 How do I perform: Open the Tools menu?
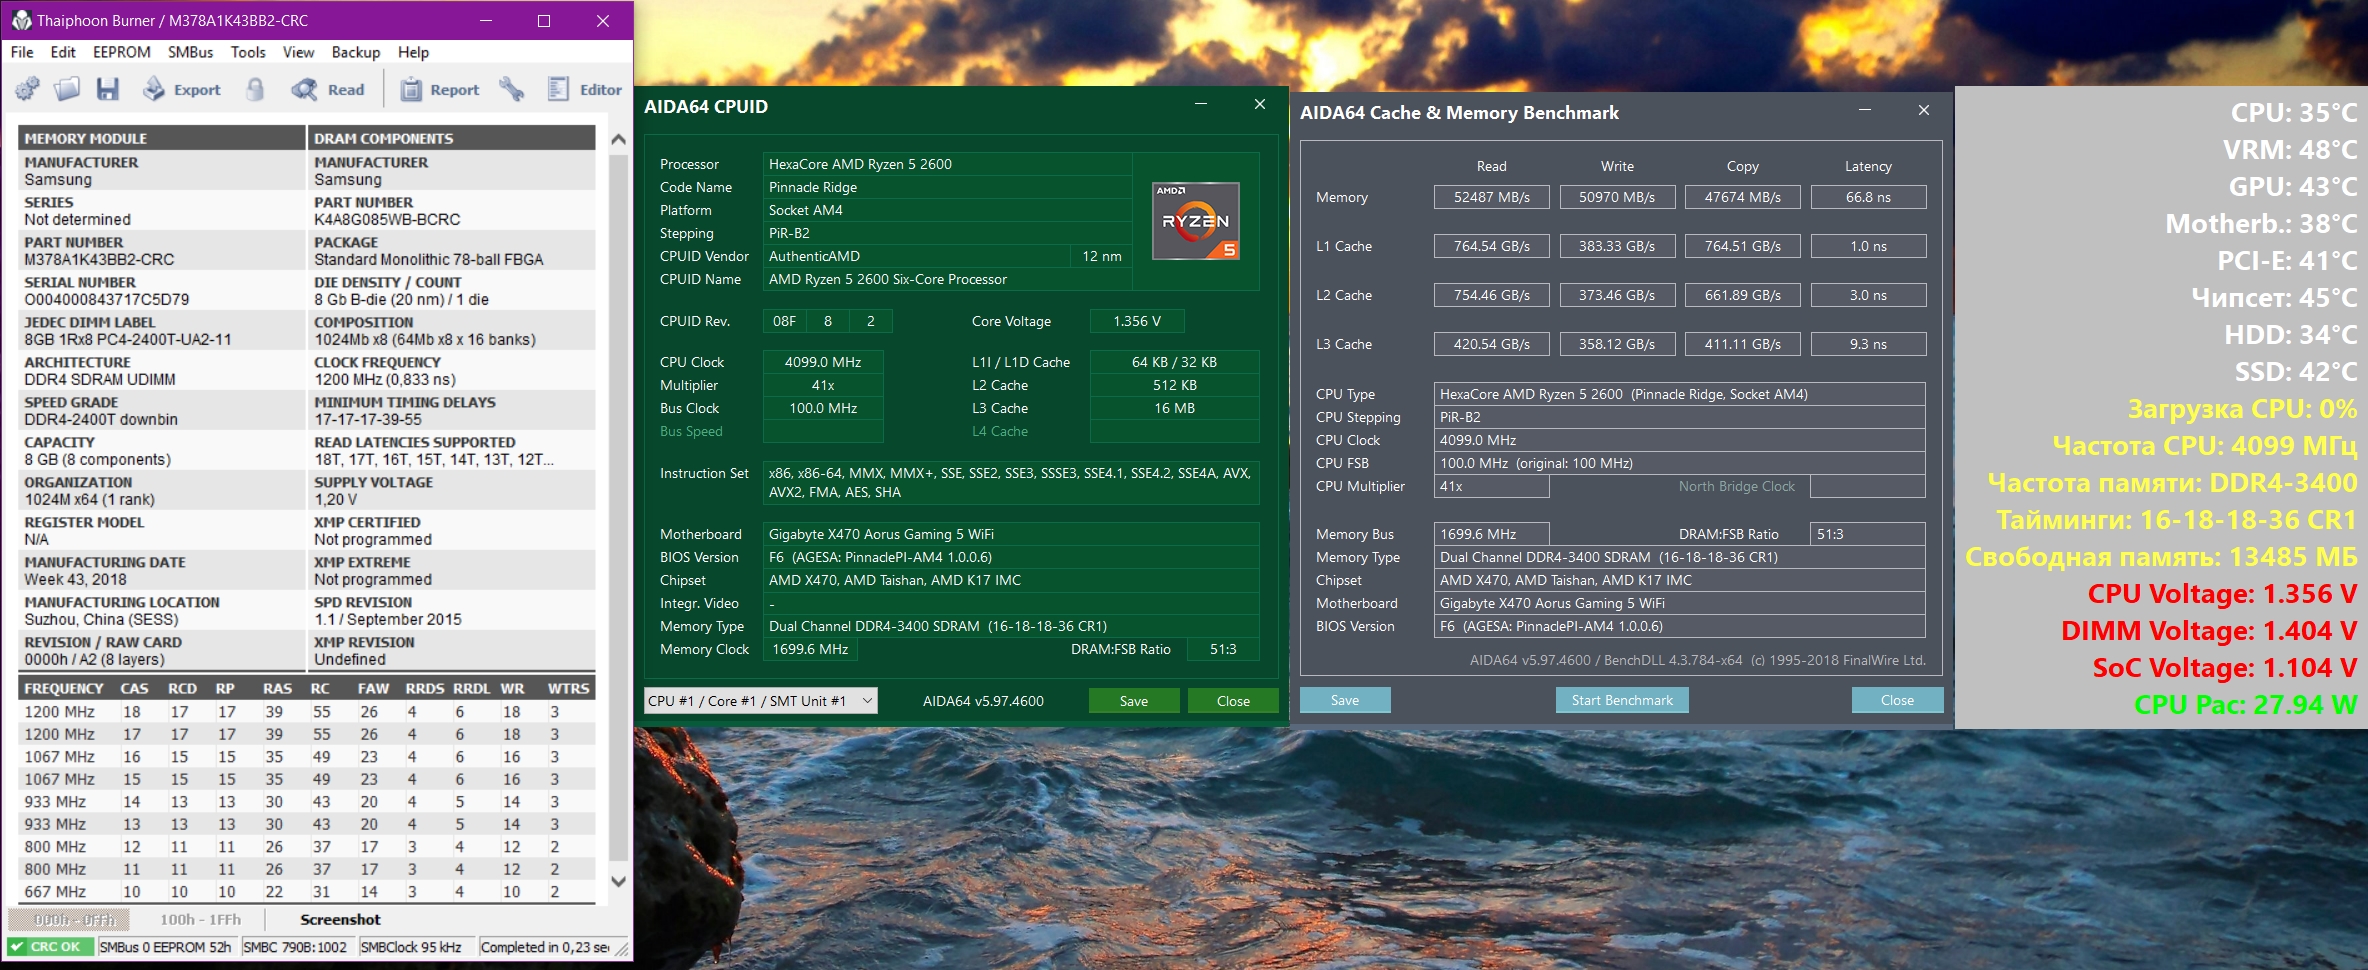click(x=248, y=52)
